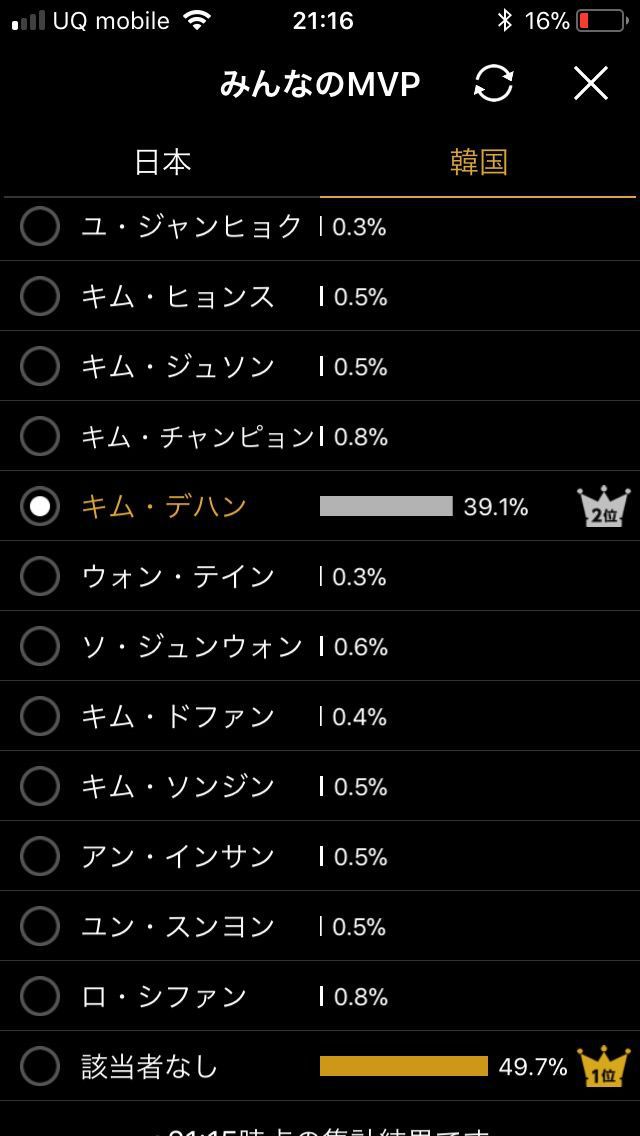Switch to the 日本 tab
The height and width of the screenshot is (1136, 640).
(x=162, y=162)
